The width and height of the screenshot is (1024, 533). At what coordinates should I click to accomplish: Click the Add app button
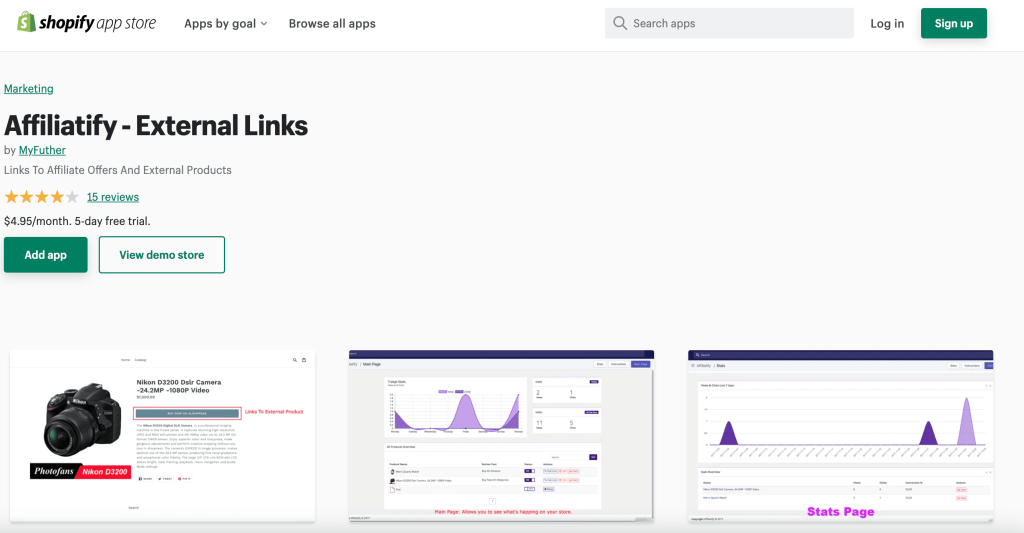pyautogui.click(x=46, y=255)
